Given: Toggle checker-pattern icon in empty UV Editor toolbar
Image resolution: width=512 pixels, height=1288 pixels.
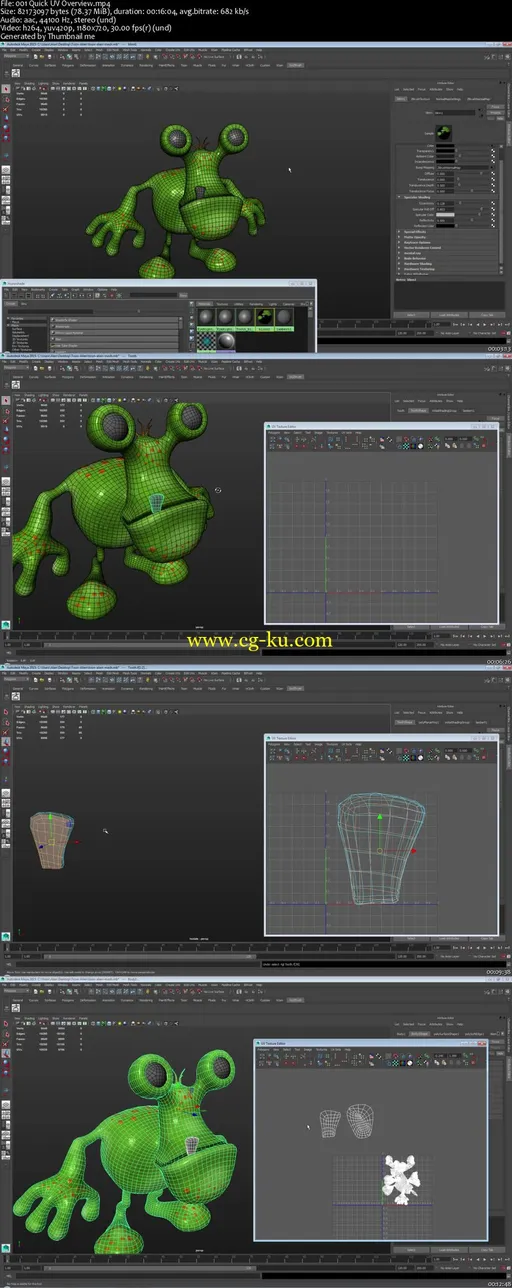Looking at the screenshot, I should [x=408, y=447].
